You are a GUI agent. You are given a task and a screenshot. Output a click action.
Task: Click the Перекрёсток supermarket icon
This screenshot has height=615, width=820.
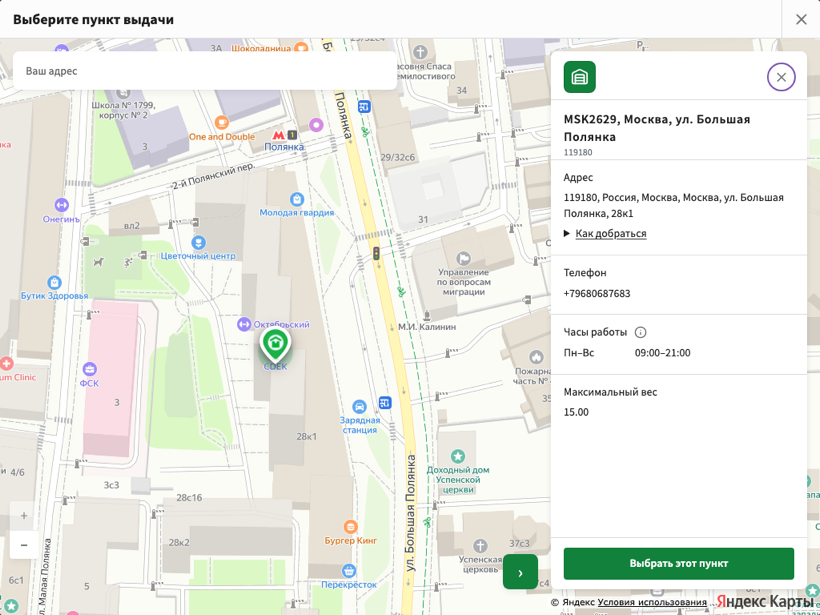349,571
